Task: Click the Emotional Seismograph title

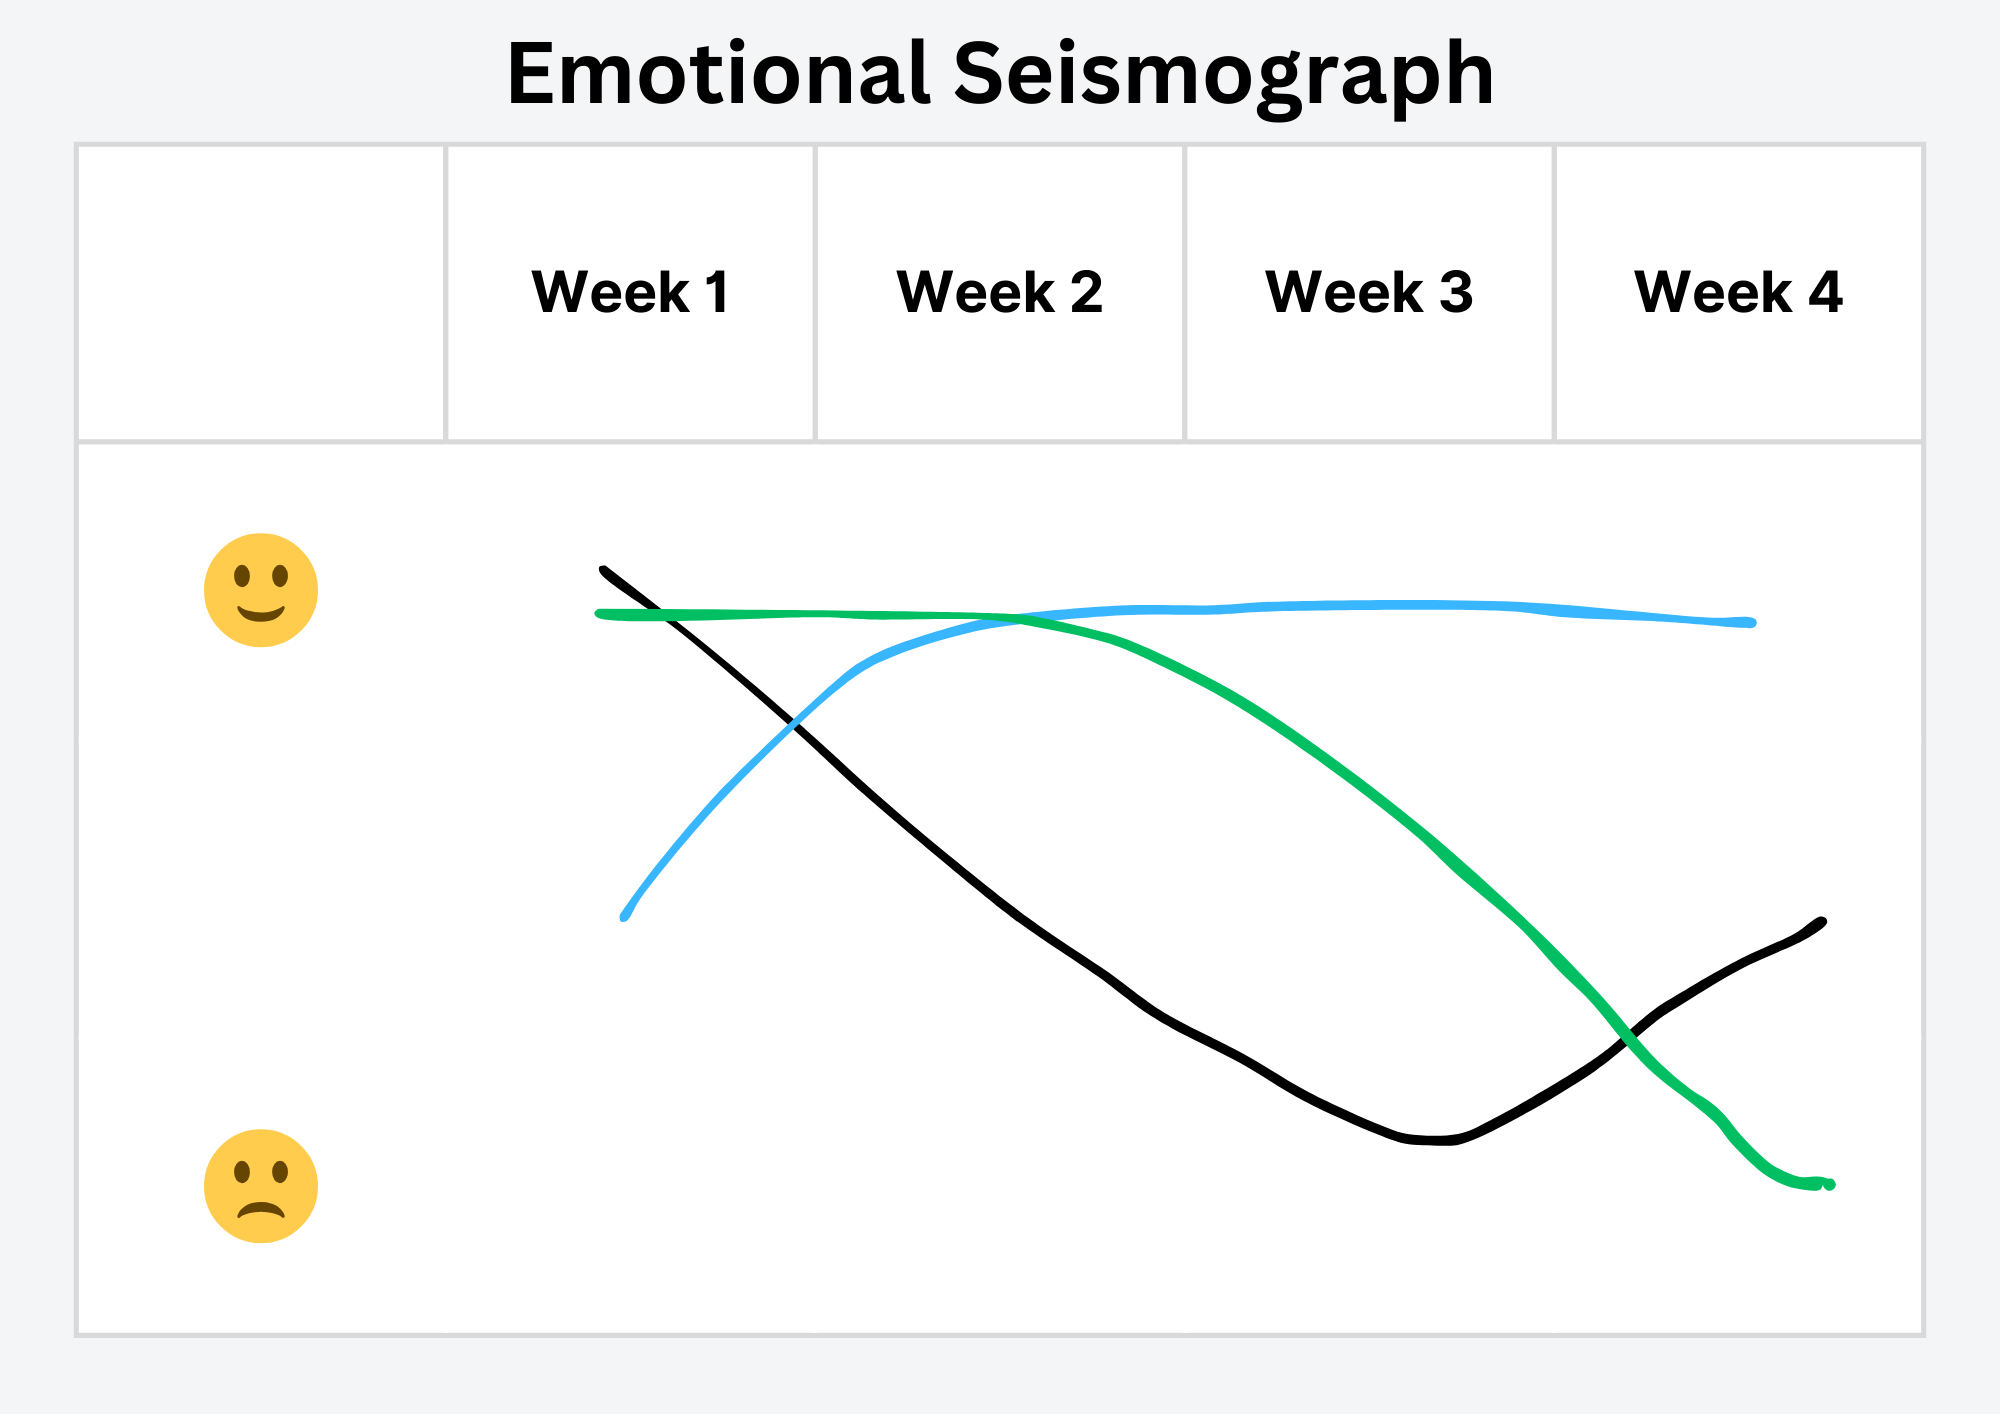Action: click(x=1000, y=75)
